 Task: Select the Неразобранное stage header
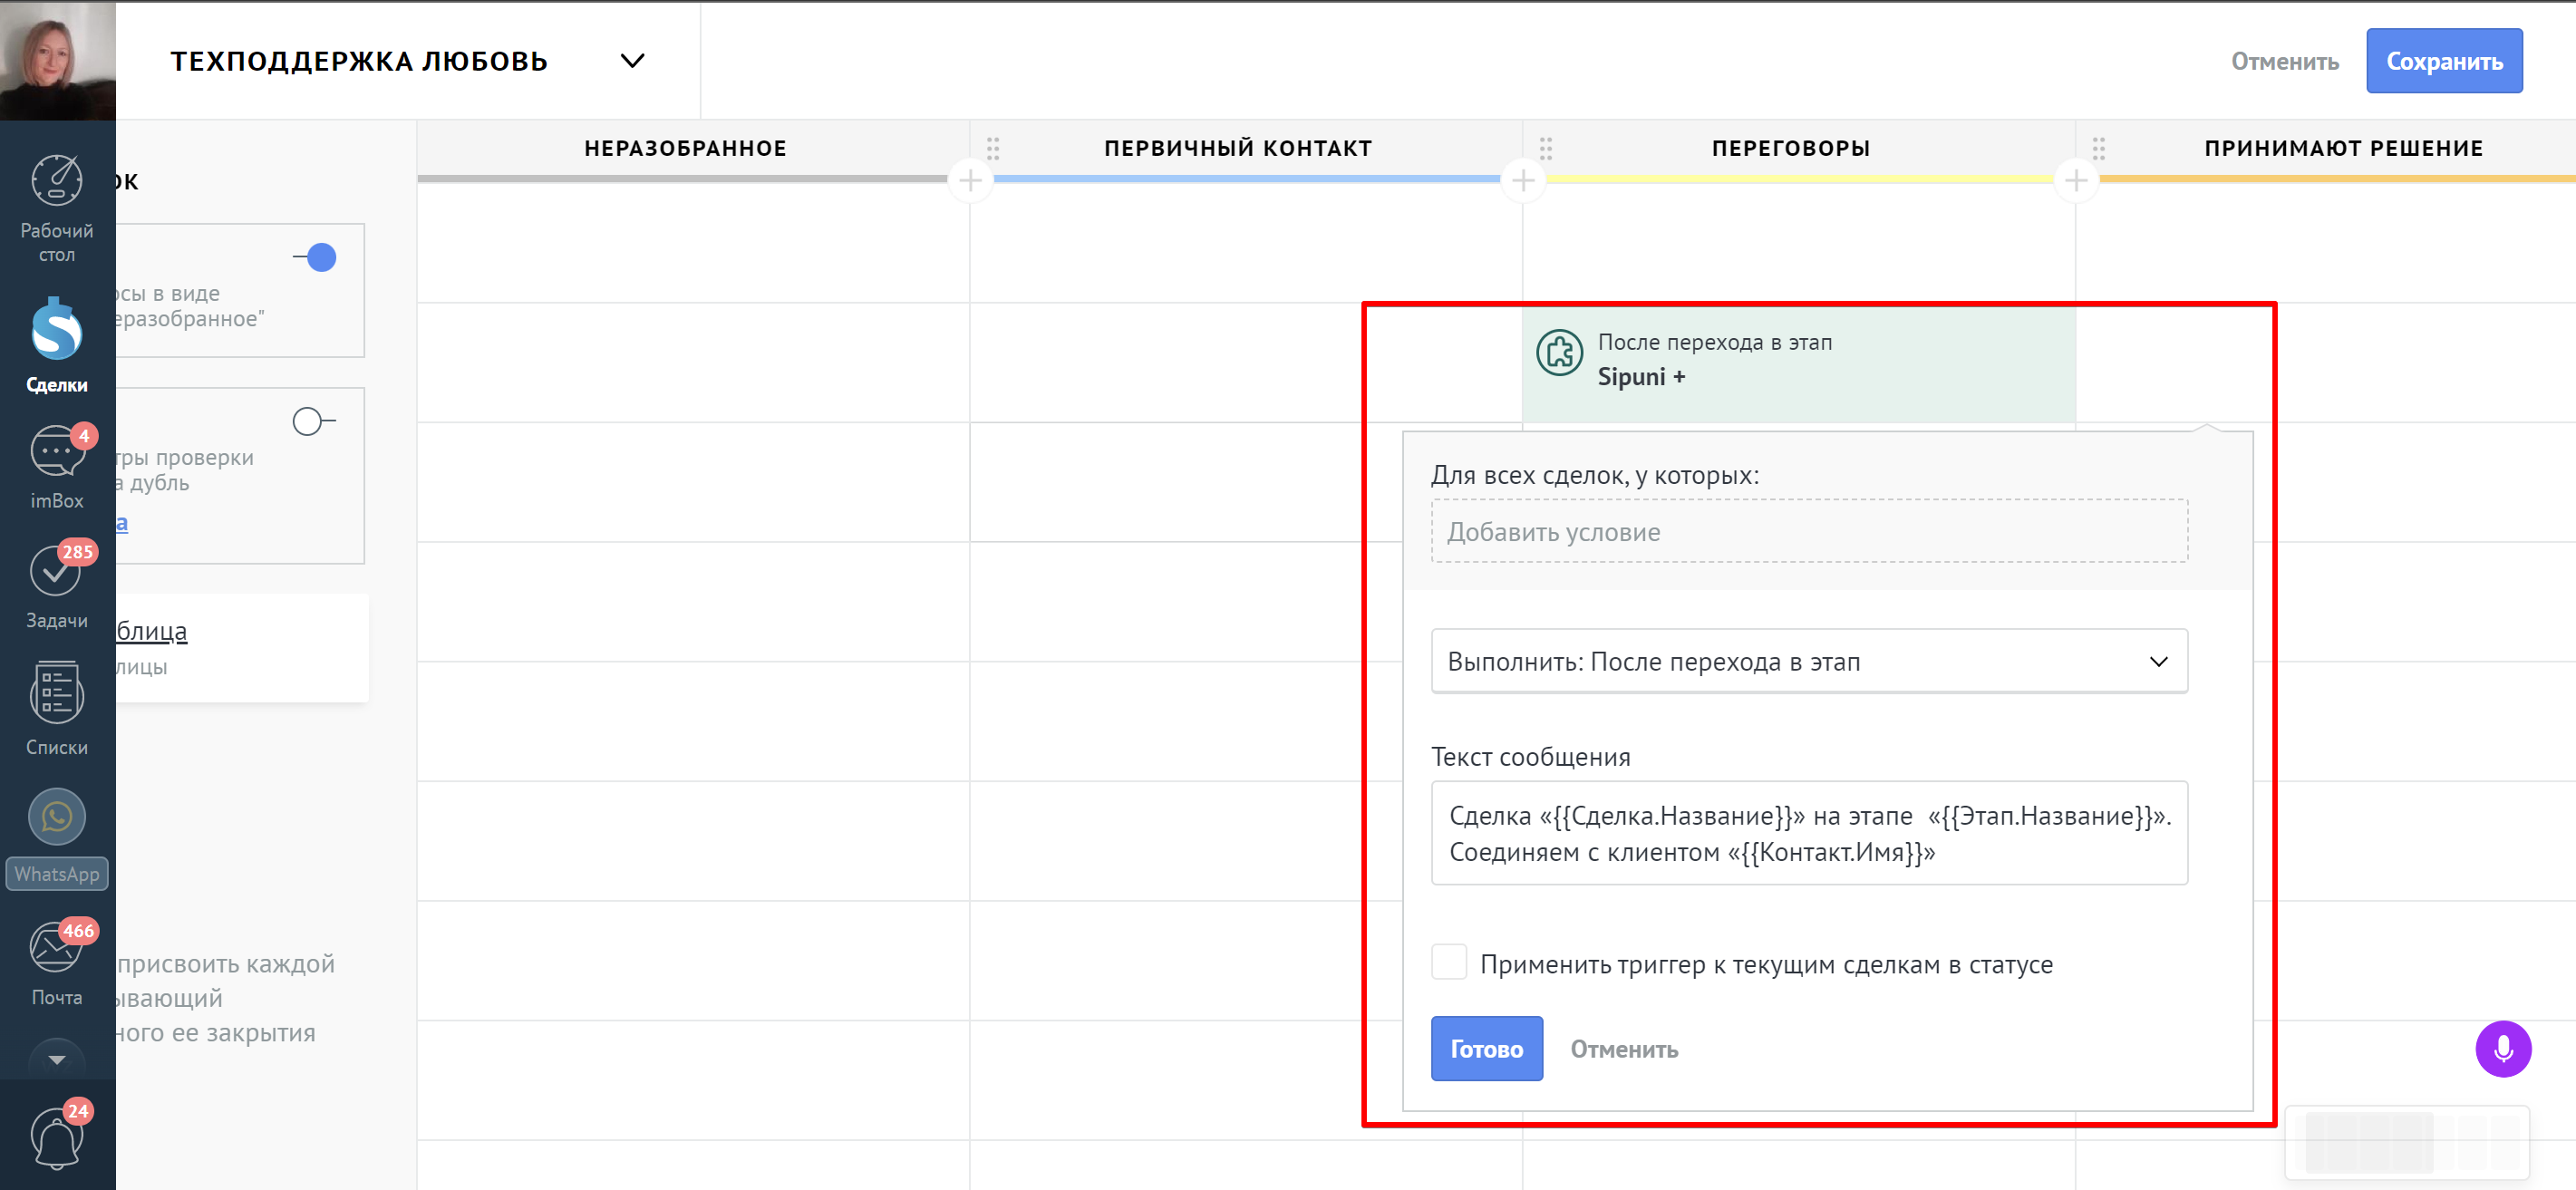point(686,148)
